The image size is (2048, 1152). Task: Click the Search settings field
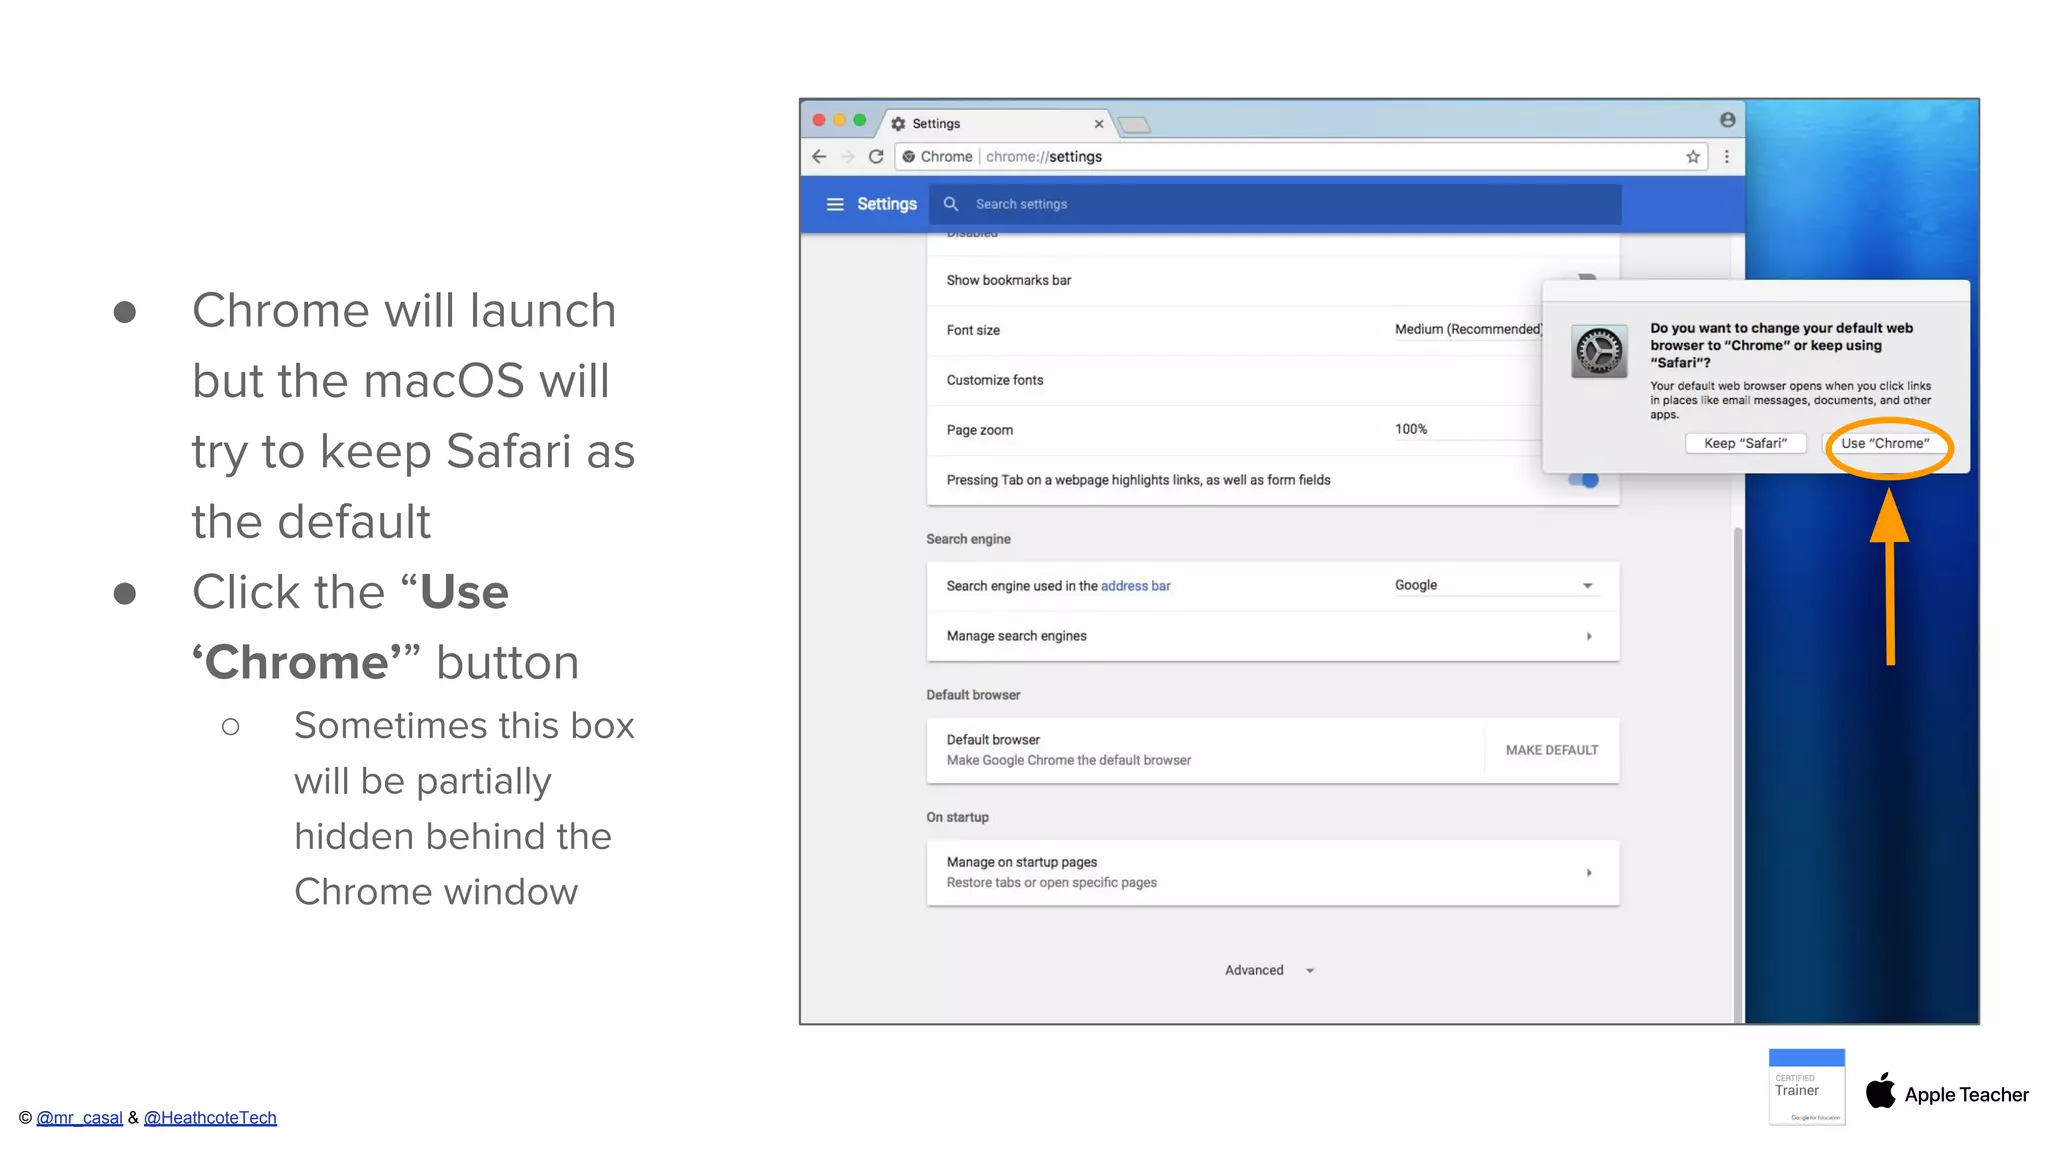click(1275, 204)
